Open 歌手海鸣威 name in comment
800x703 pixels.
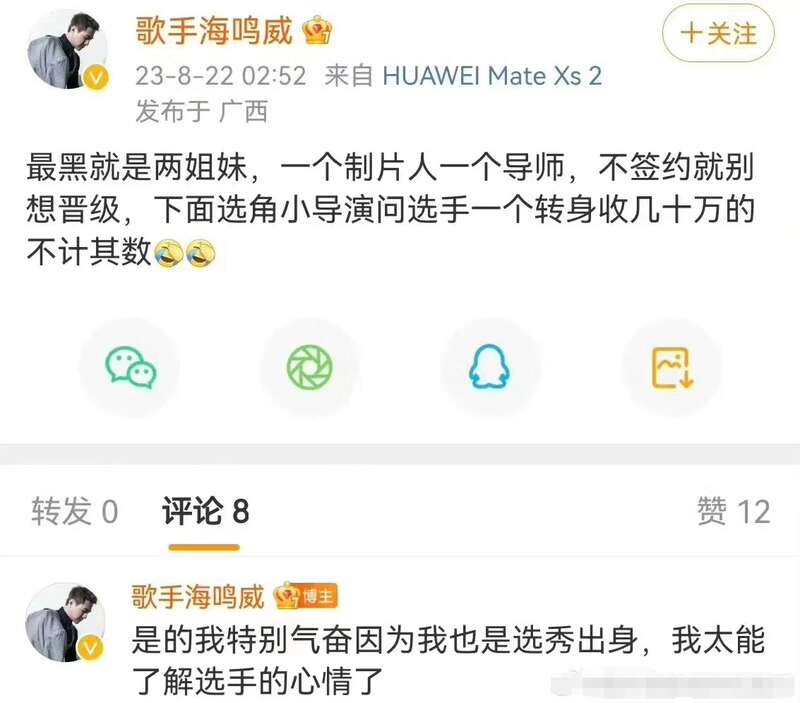pos(197,596)
